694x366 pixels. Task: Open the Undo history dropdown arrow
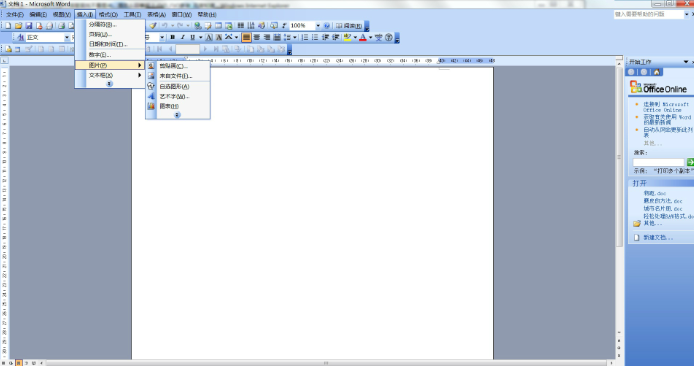coord(172,26)
